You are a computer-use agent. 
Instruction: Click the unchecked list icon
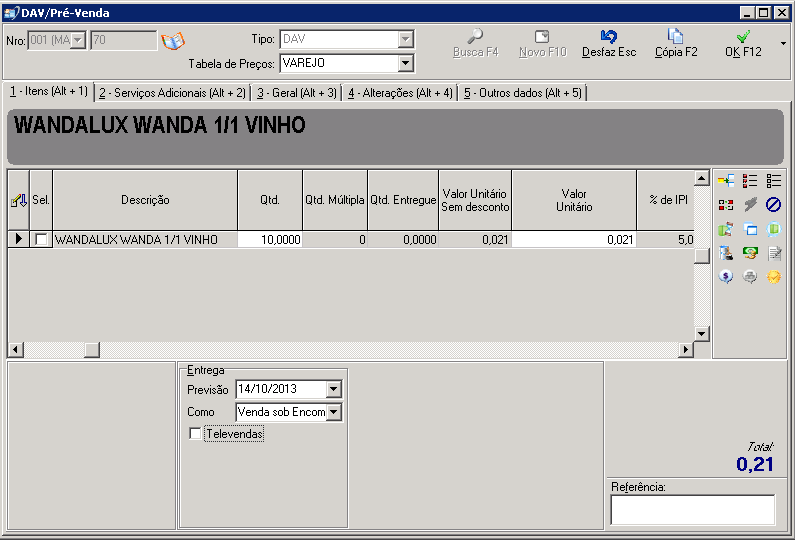pyautogui.click(x=774, y=181)
